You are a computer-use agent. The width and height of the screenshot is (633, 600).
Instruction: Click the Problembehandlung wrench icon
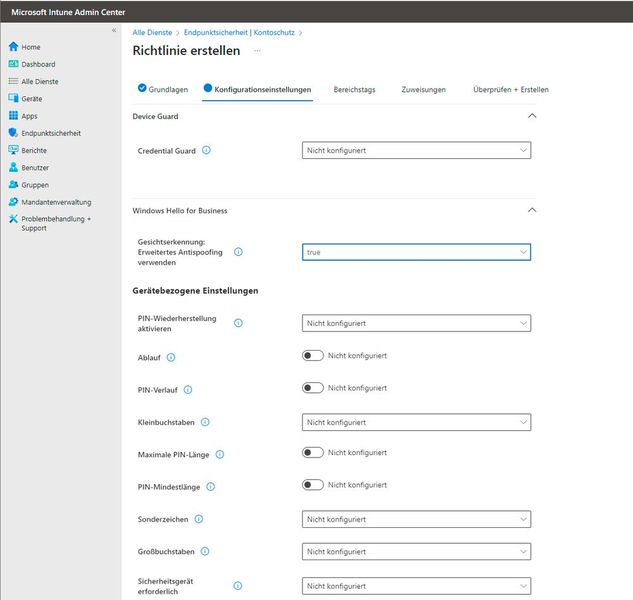tap(13, 219)
